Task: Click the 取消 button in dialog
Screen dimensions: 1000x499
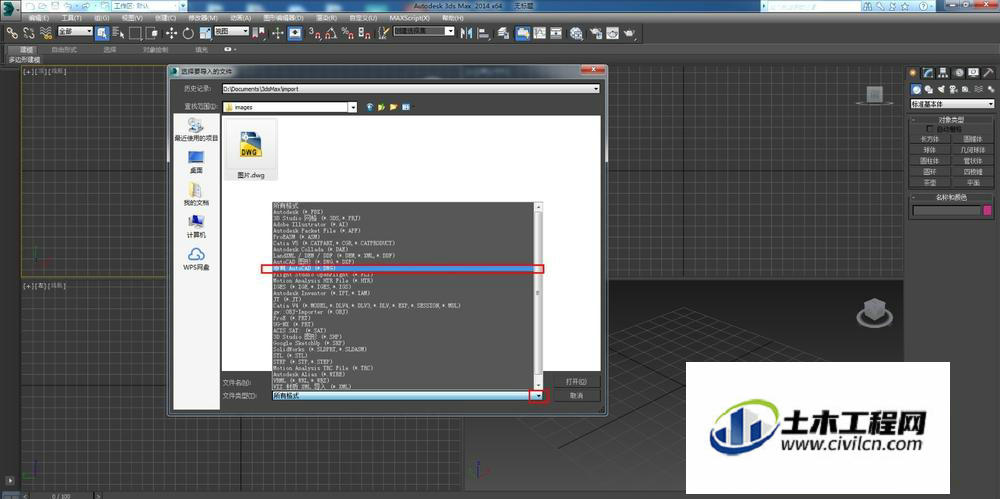Action: point(576,396)
